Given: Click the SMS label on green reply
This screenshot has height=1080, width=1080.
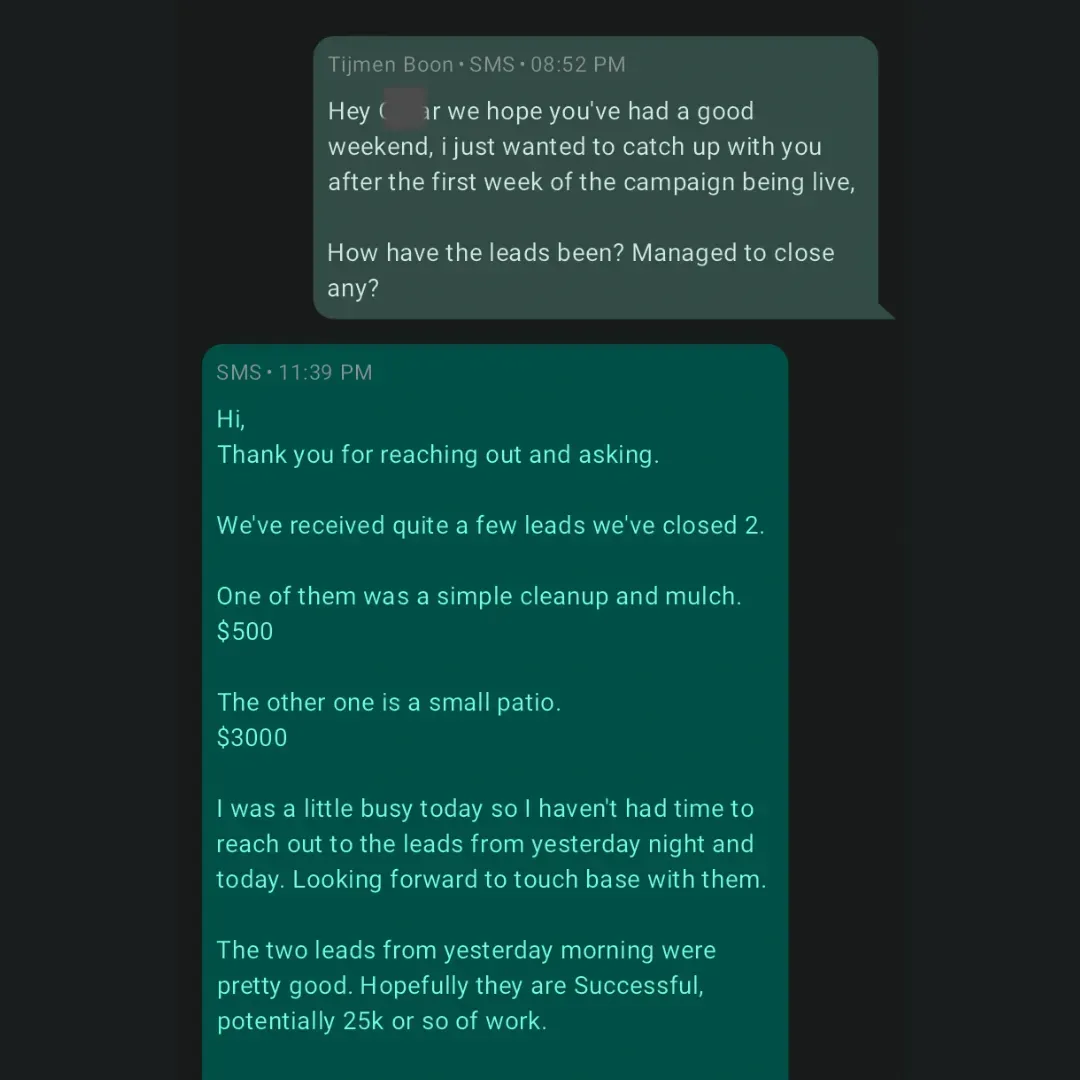Looking at the screenshot, I should 238,373.
